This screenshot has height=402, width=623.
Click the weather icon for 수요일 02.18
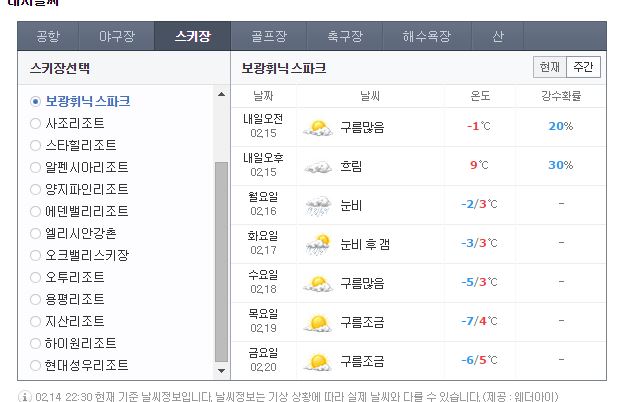(318, 284)
